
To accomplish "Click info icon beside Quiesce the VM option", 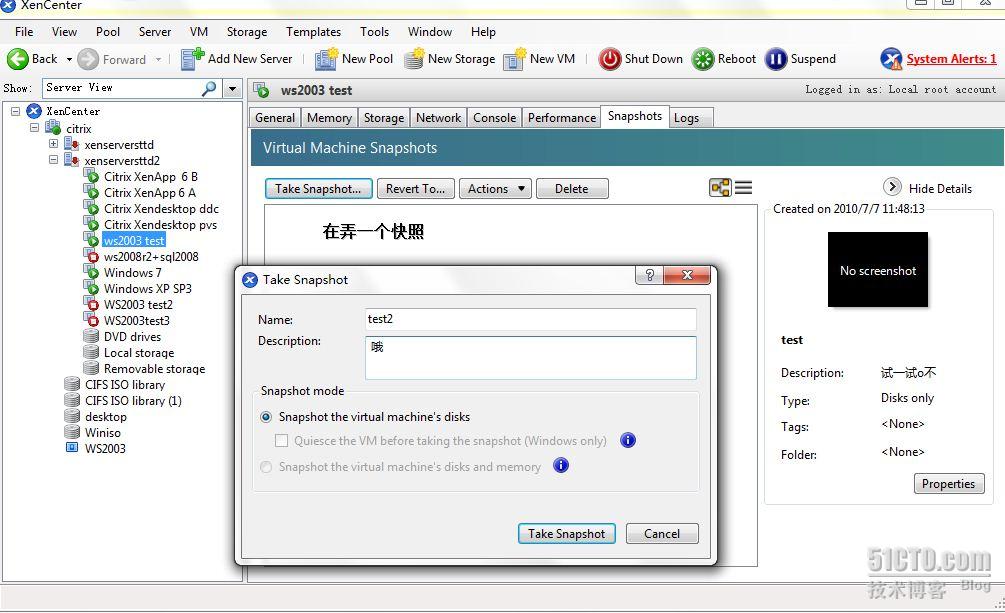I will pyautogui.click(x=628, y=441).
